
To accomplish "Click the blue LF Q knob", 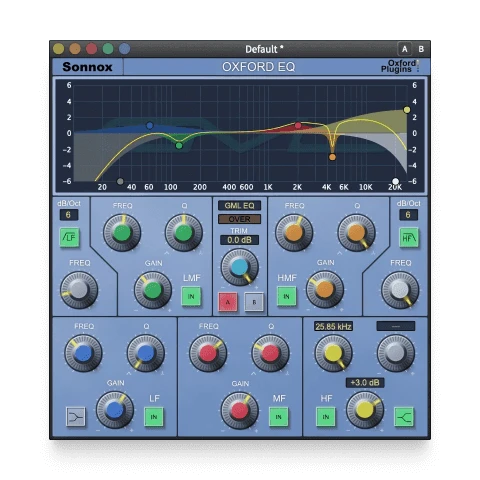I will pos(146,353).
